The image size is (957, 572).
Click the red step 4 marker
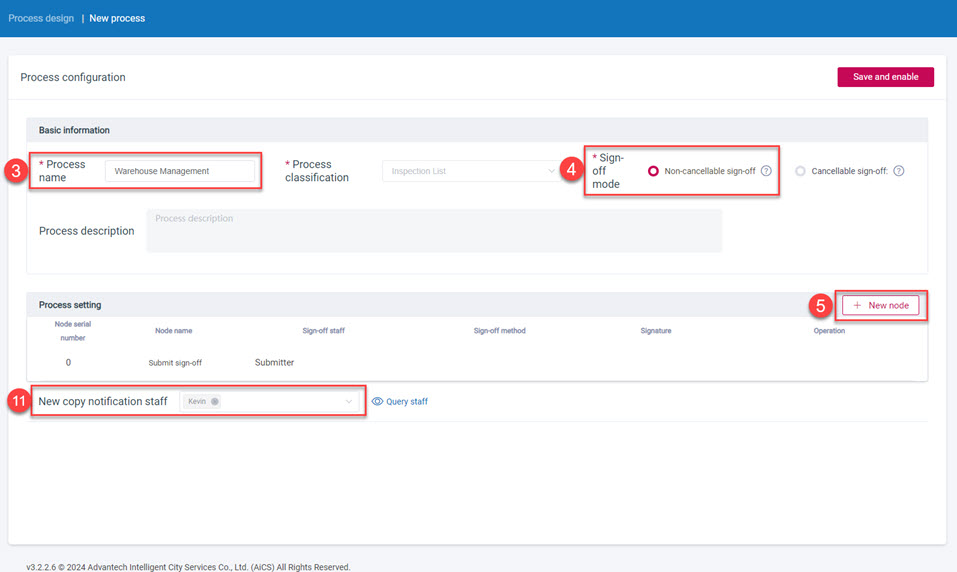click(x=571, y=170)
